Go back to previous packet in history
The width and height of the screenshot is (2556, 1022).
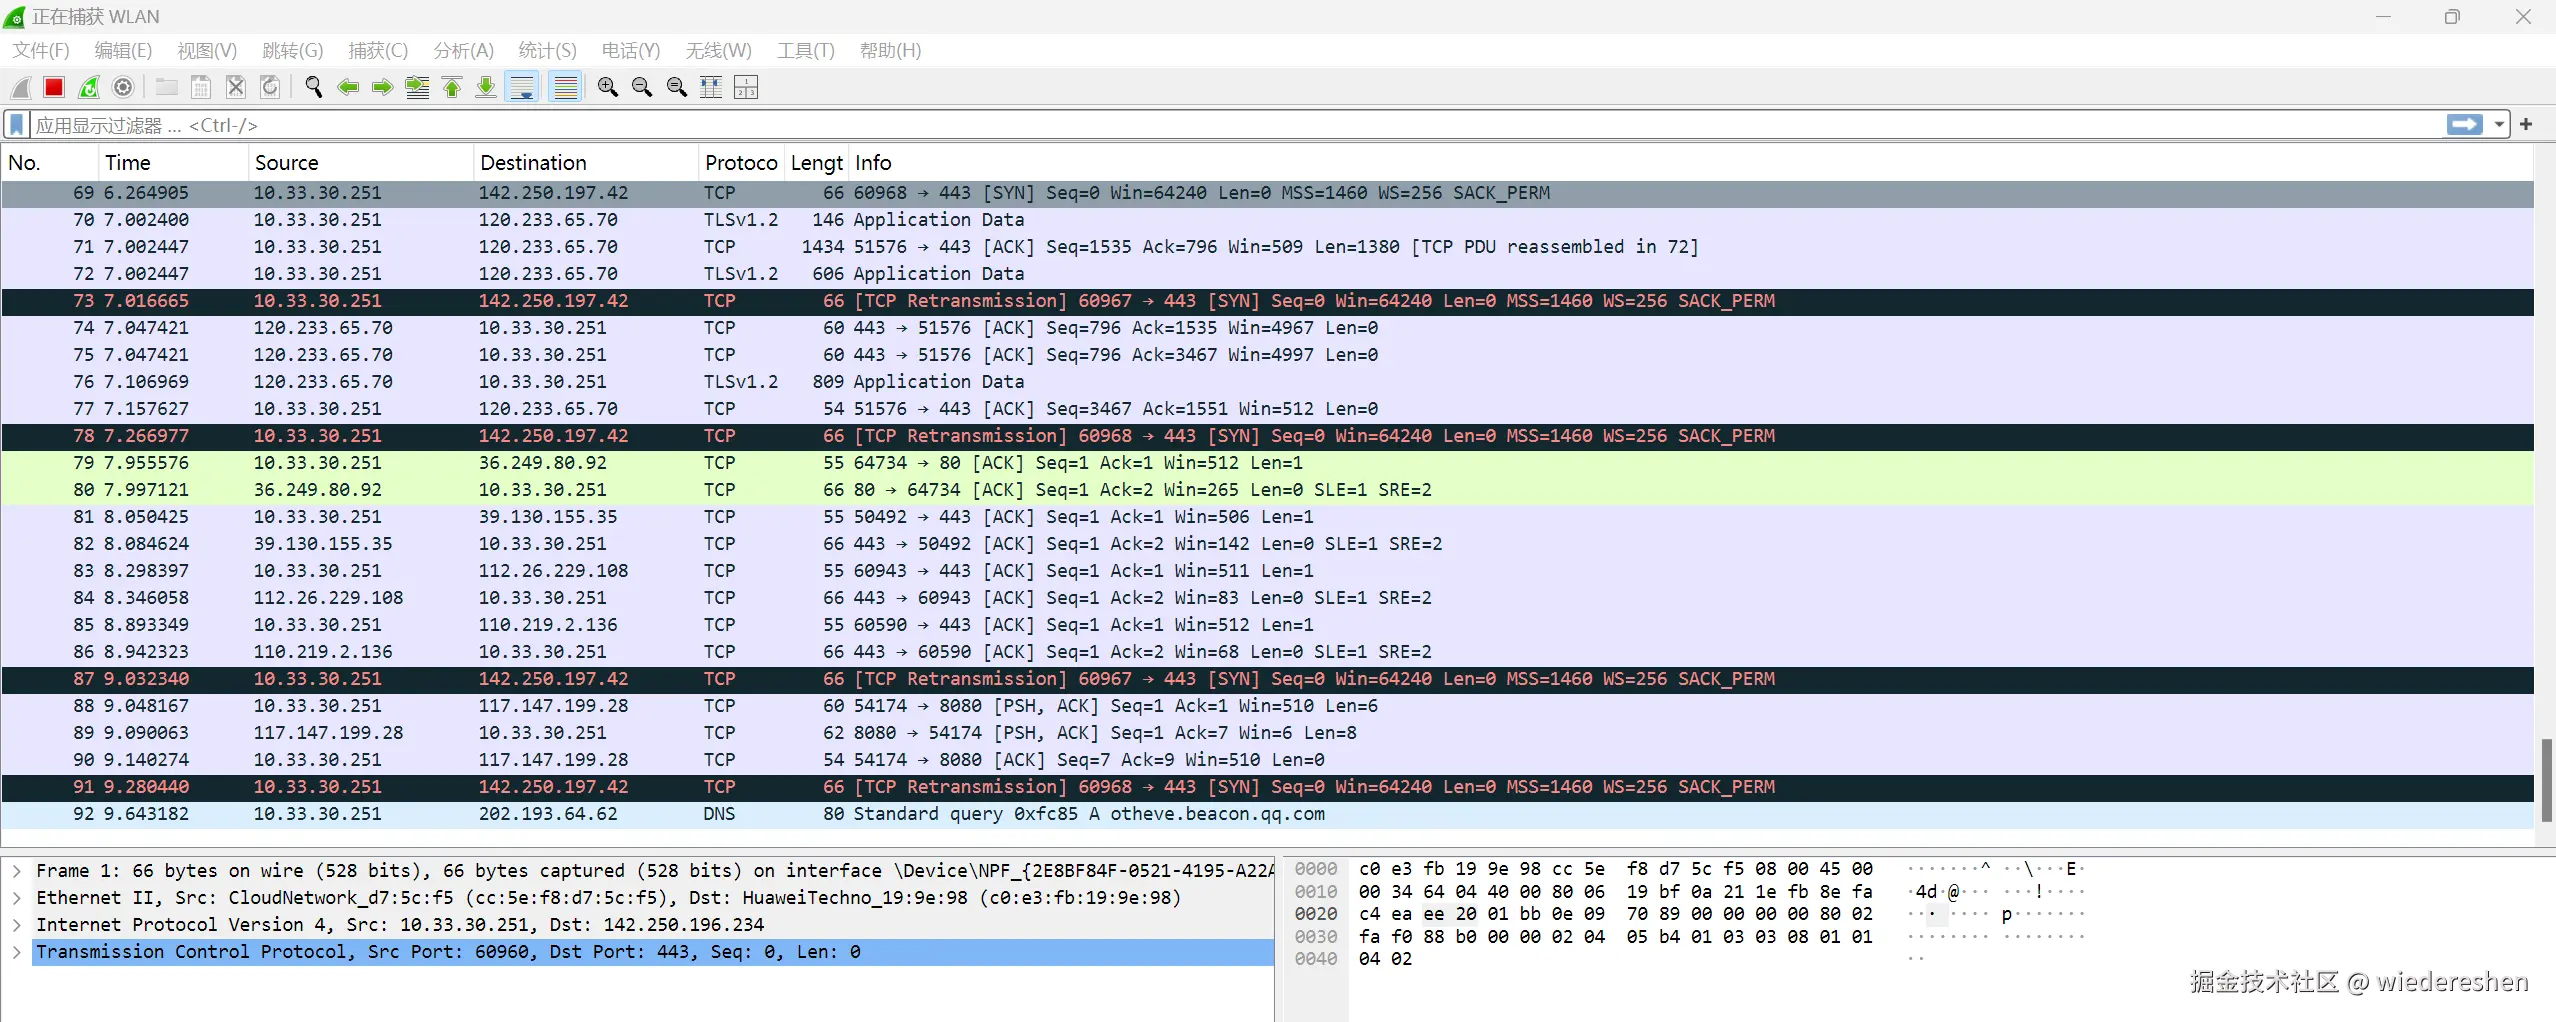(x=348, y=88)
